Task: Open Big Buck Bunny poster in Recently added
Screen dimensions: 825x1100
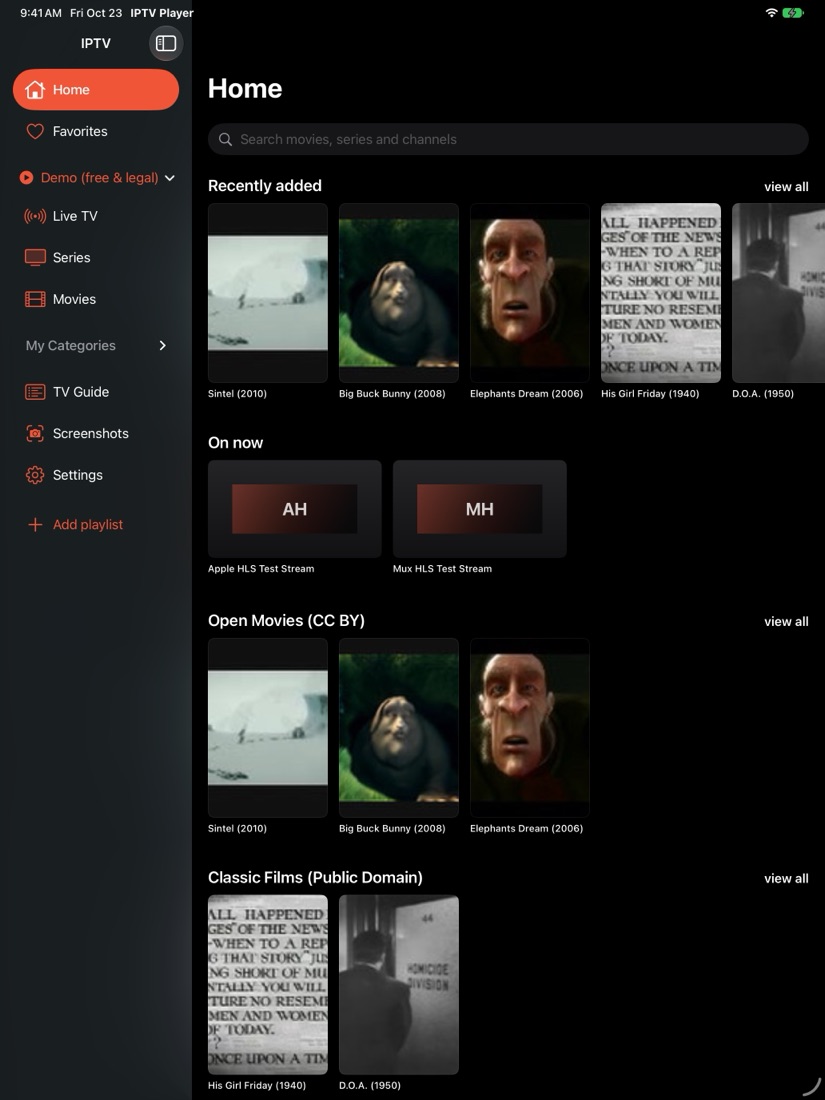Action: coord(398,293)
